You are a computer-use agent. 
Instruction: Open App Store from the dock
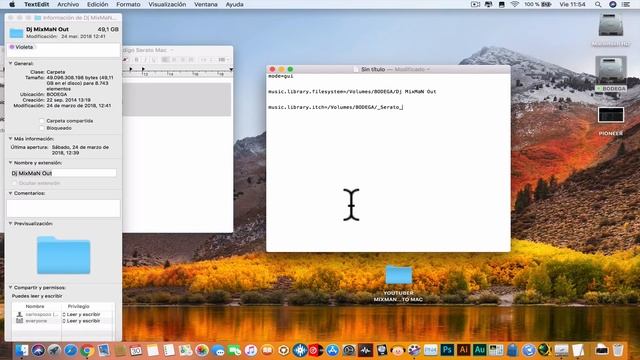click(333, 350)
